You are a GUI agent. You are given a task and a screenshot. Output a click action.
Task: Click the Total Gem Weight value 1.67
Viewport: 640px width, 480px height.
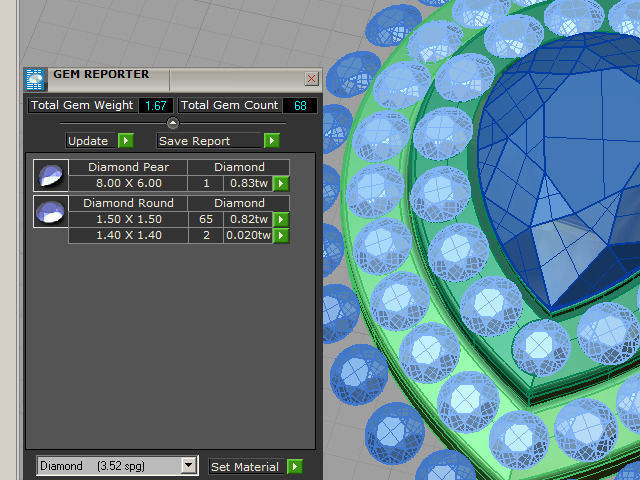pyautogui.click(x=156, y=106)
